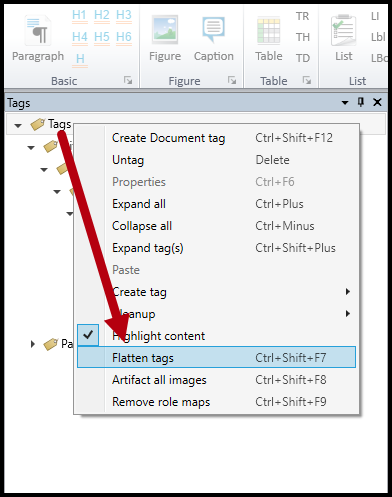
Task: Expand the collapsed Pa tag node
Action: tap(33, 344)
